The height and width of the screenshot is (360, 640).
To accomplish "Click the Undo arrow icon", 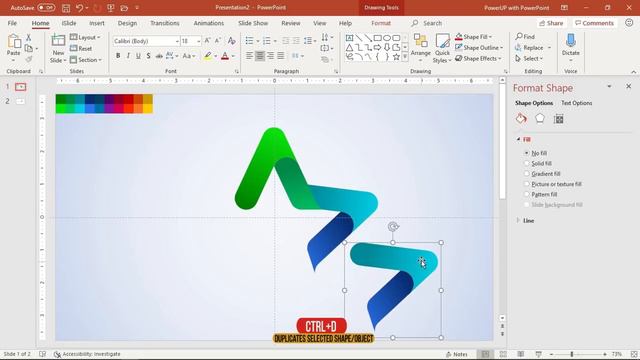I will [x=80, y=8].
